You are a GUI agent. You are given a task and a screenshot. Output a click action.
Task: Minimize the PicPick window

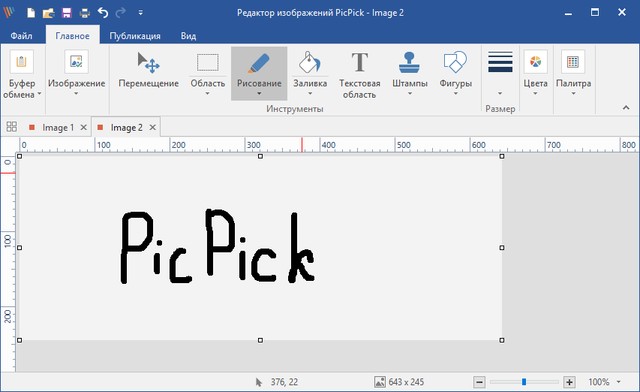[568, 13]
